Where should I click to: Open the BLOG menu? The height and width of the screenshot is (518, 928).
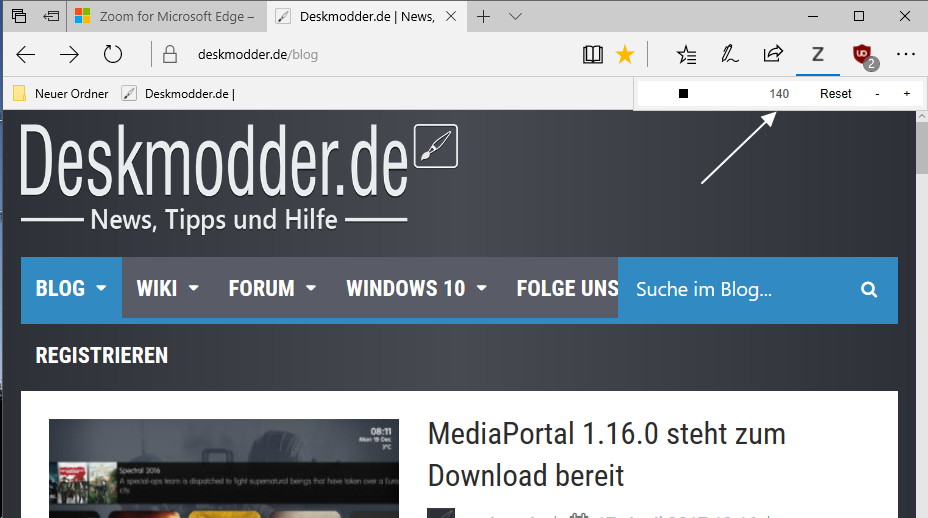click(x=71, y=288)
